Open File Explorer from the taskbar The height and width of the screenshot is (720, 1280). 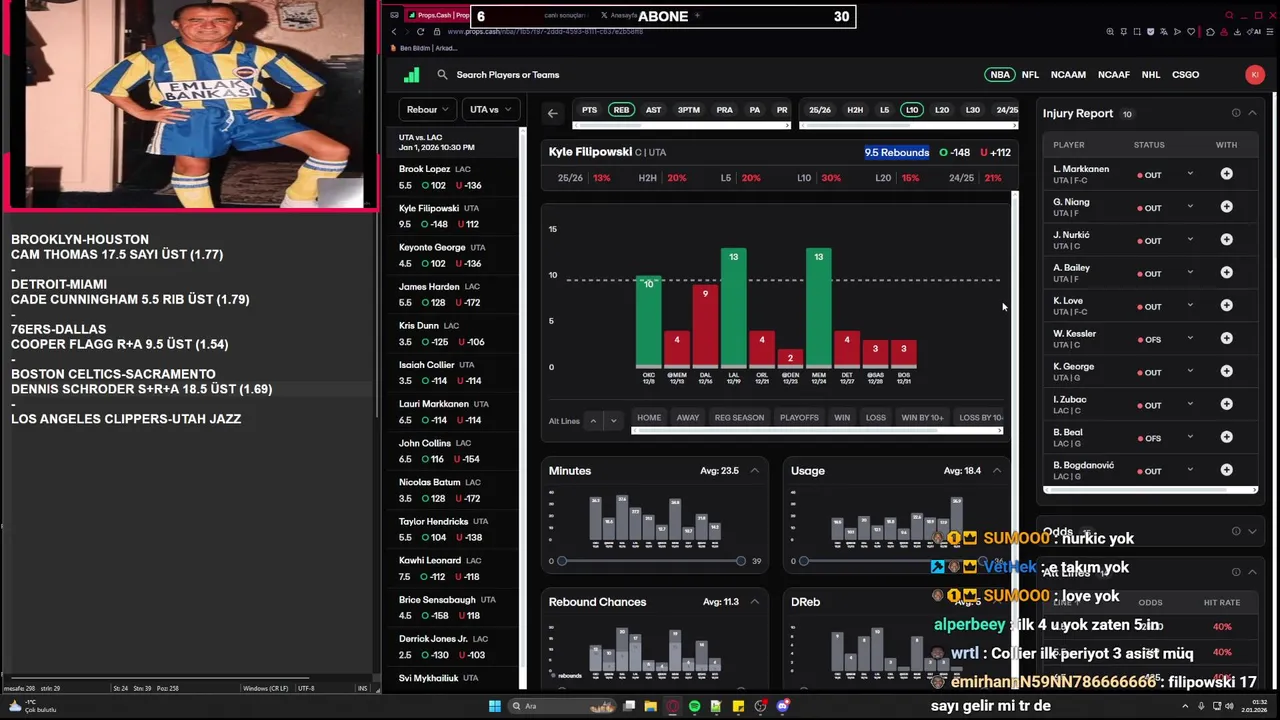click(x=650, y=706)
